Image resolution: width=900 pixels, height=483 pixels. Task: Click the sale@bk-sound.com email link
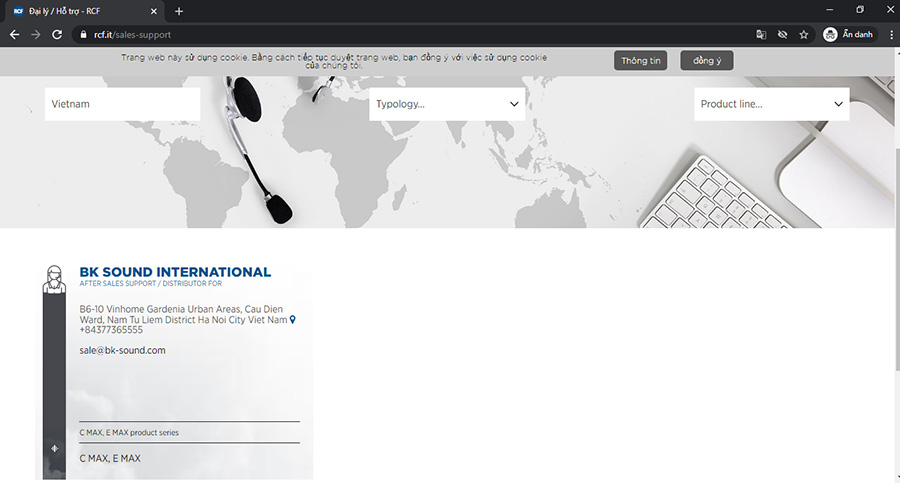click(x=122, y=350)
